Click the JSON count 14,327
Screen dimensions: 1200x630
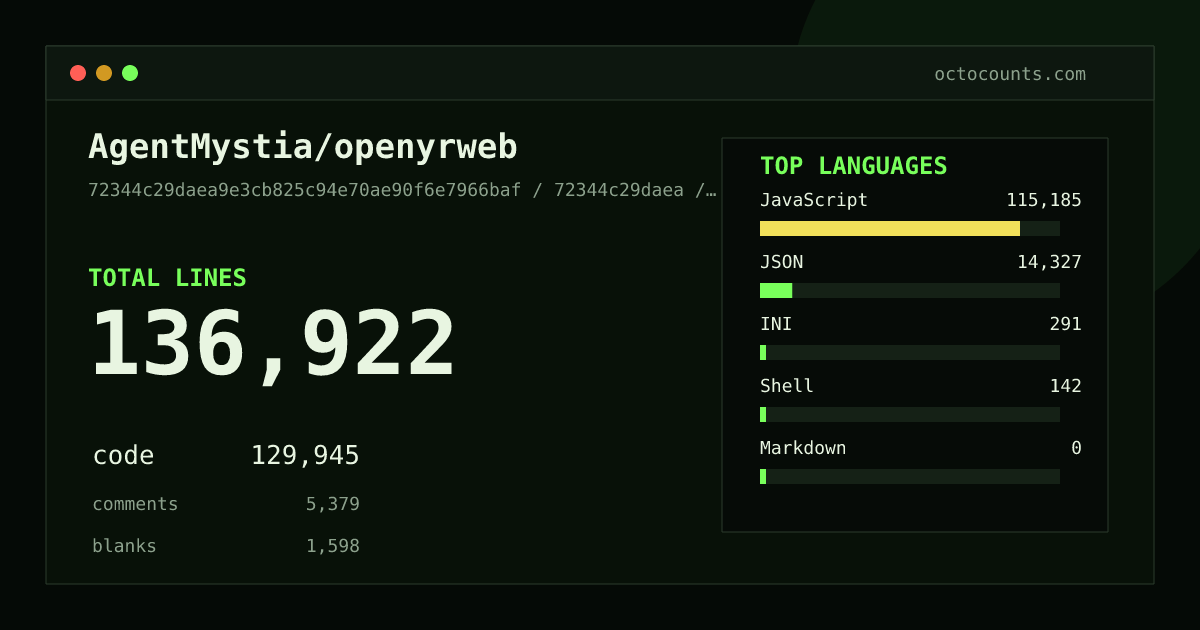point(1049,262)
